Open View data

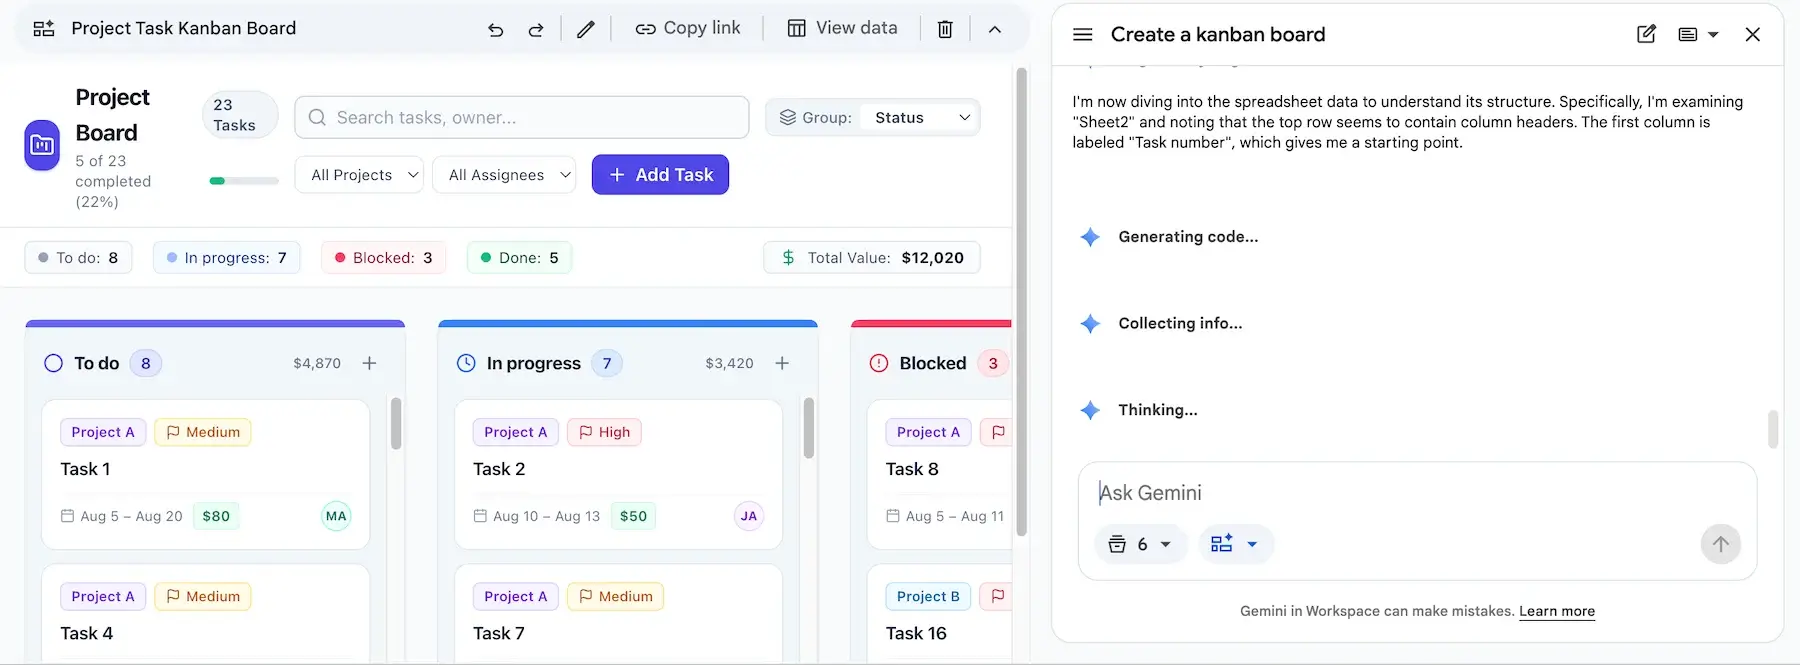[x=842, y=28]
